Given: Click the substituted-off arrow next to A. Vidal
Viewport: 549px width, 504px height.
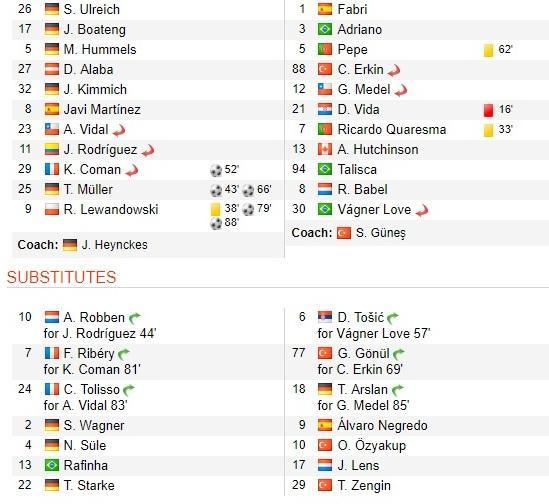Looking at the screenshot, I should pos(119,131).
